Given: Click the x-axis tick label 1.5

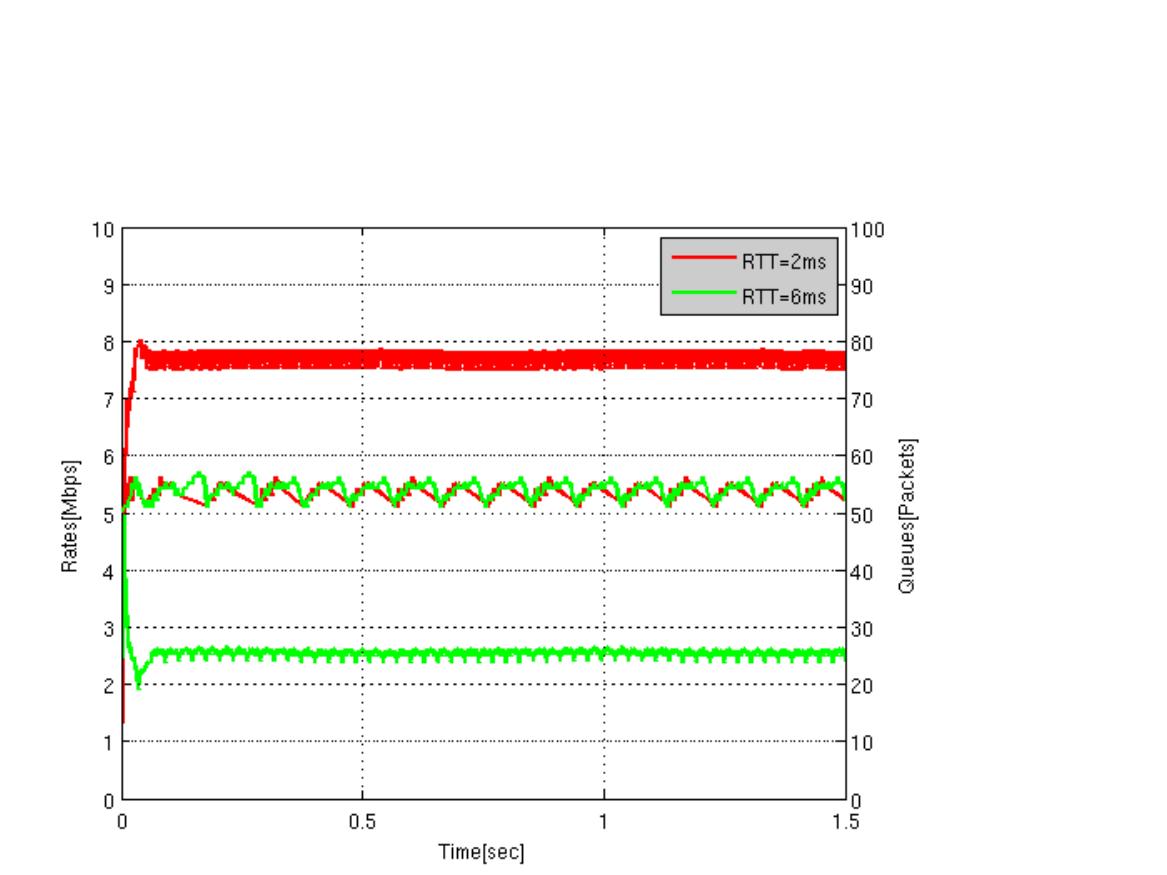Looking at the screenshot, I should click(x=845, y=821).
